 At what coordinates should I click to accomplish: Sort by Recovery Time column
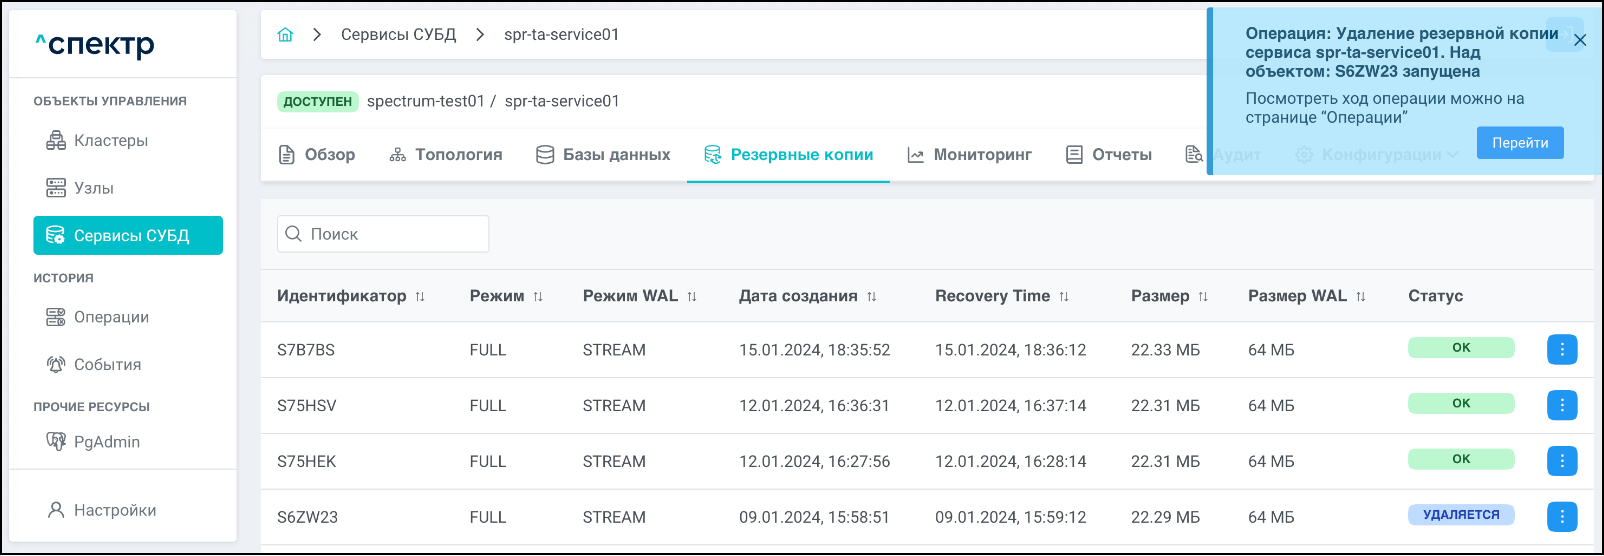pos(1064,297)
